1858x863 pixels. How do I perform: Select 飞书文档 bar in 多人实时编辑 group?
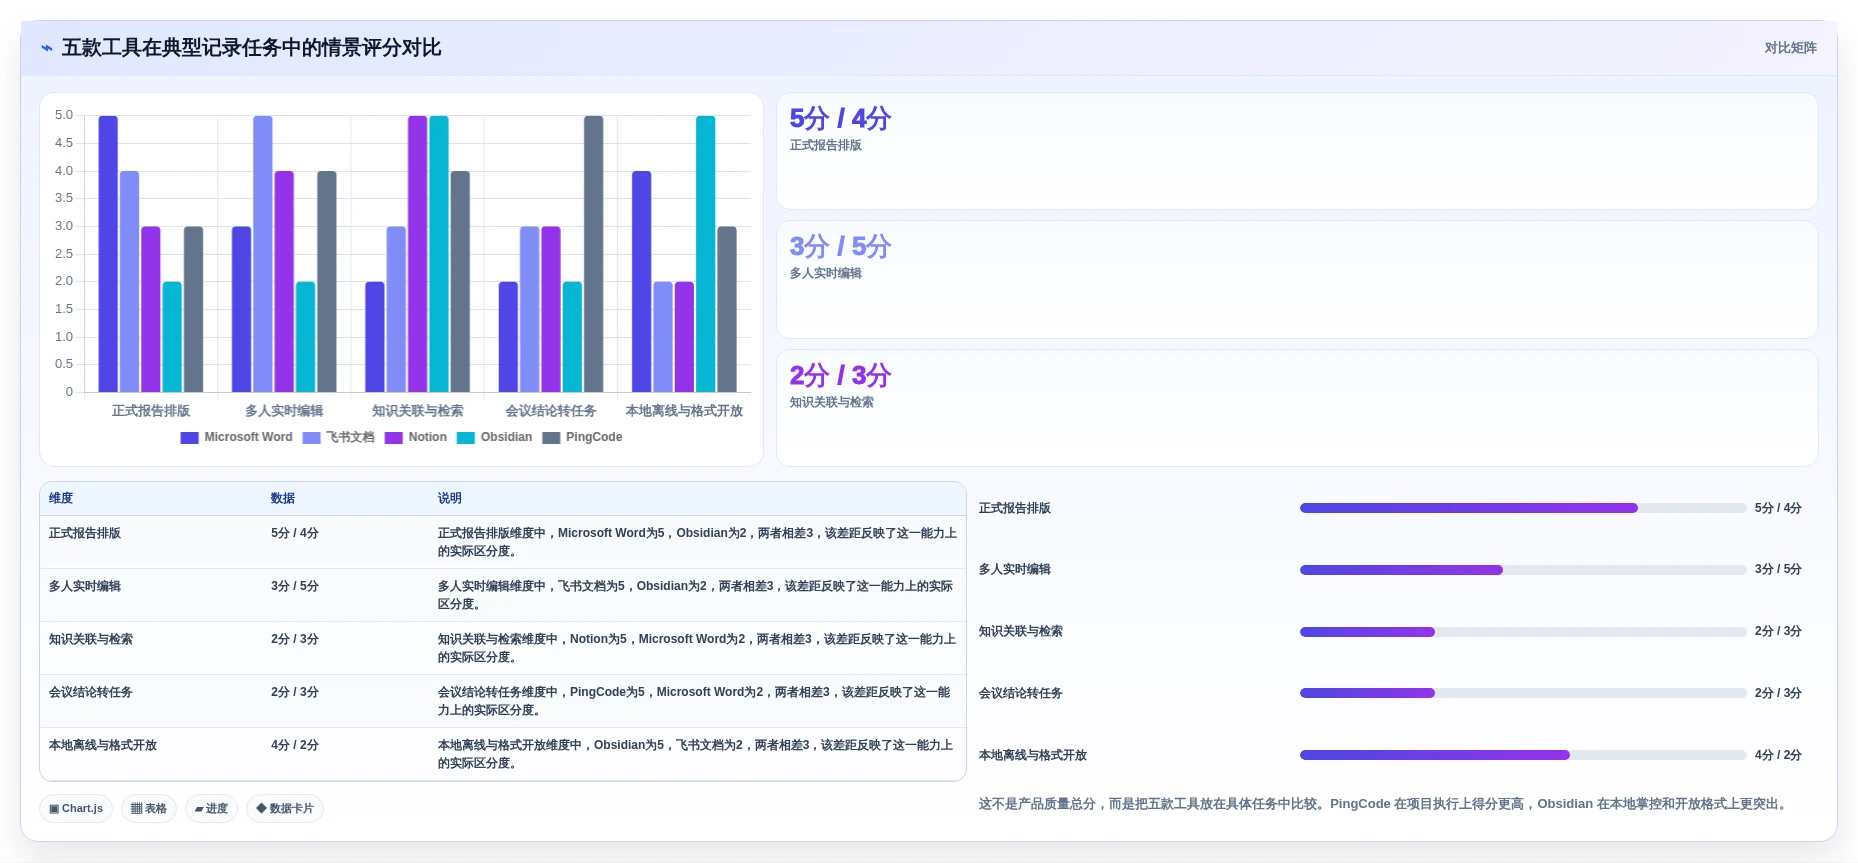click(x=263, y=254)
